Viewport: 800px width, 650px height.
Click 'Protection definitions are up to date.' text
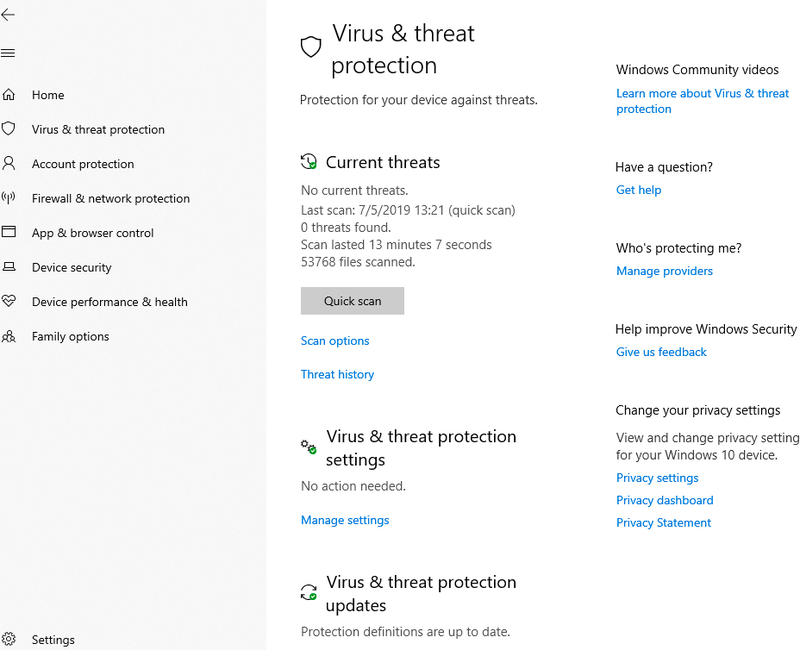405,632
